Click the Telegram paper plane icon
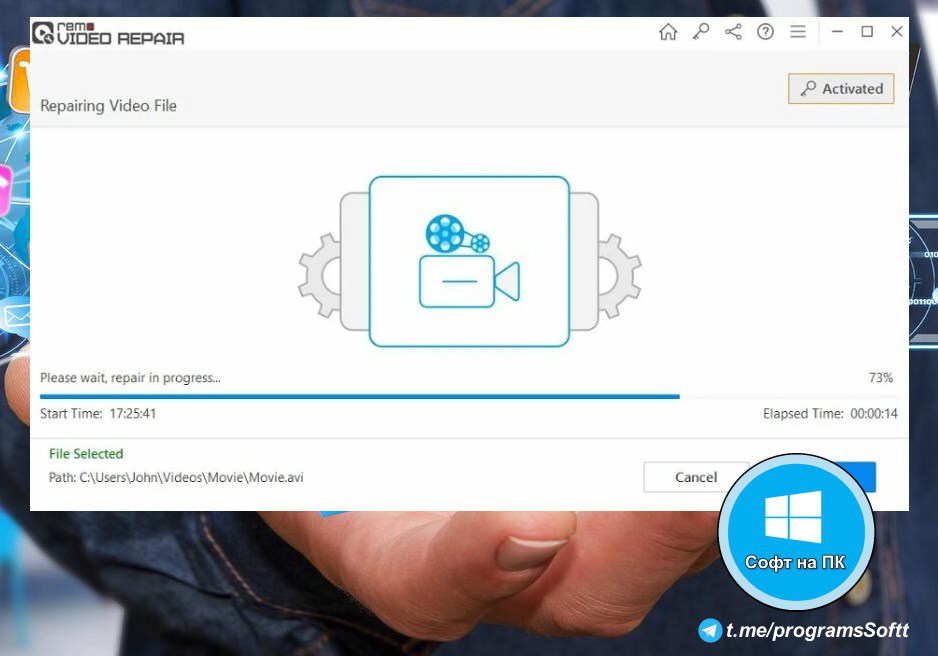Viewport: 938px width, 656px height. pyautogui.click(x=710, y=630)
